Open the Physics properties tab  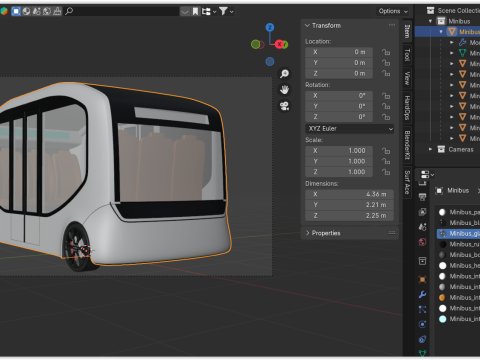point(422,324)
